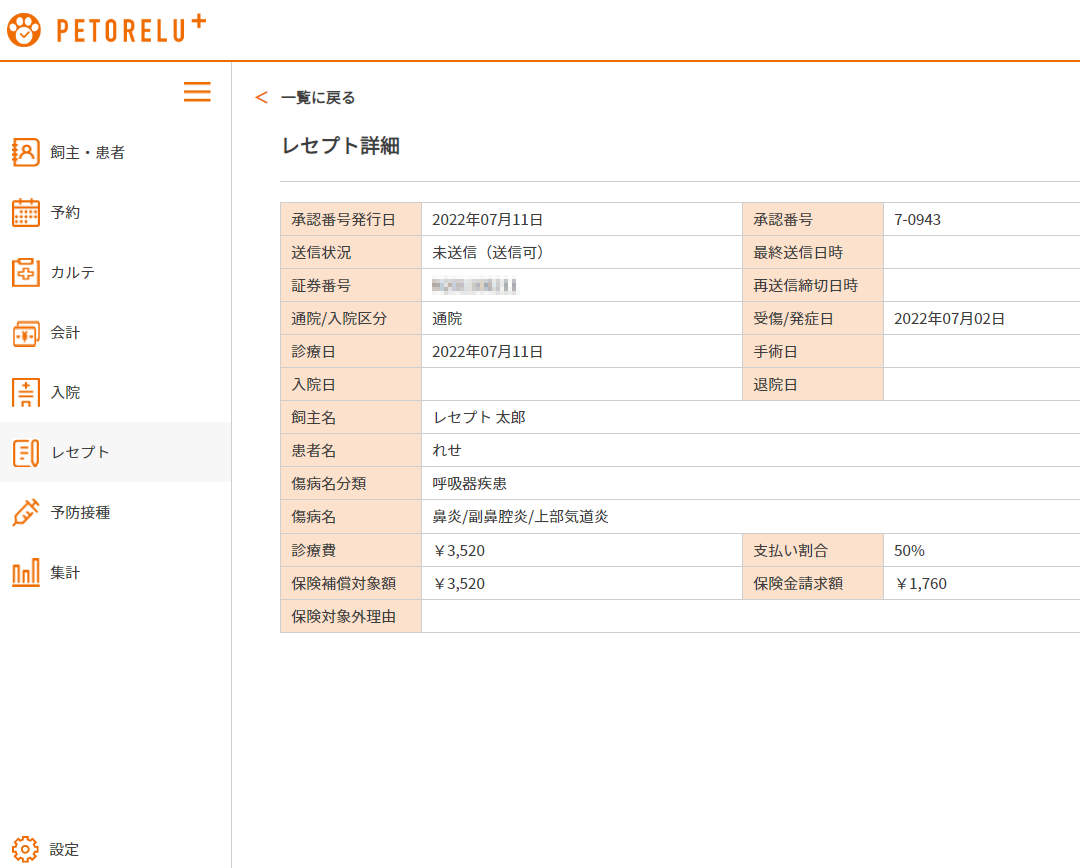The height and width of the screenshot is (868, 1080).
Task: Click the 患者名 header cell
Action: point(351,451)
